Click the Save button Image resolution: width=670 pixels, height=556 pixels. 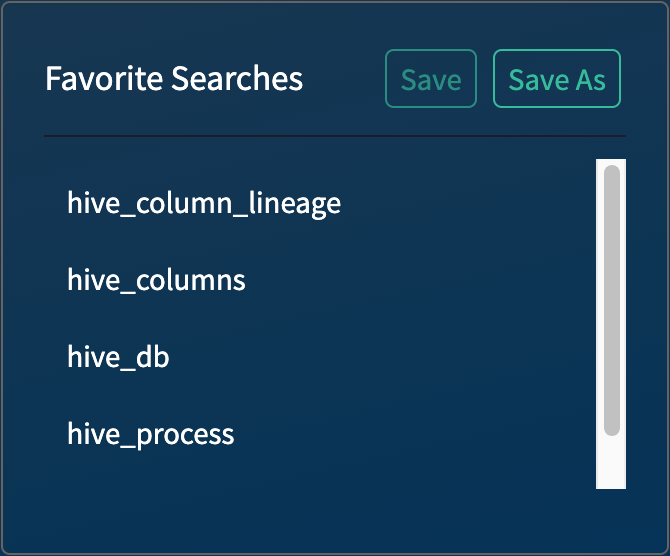[431, 79]
